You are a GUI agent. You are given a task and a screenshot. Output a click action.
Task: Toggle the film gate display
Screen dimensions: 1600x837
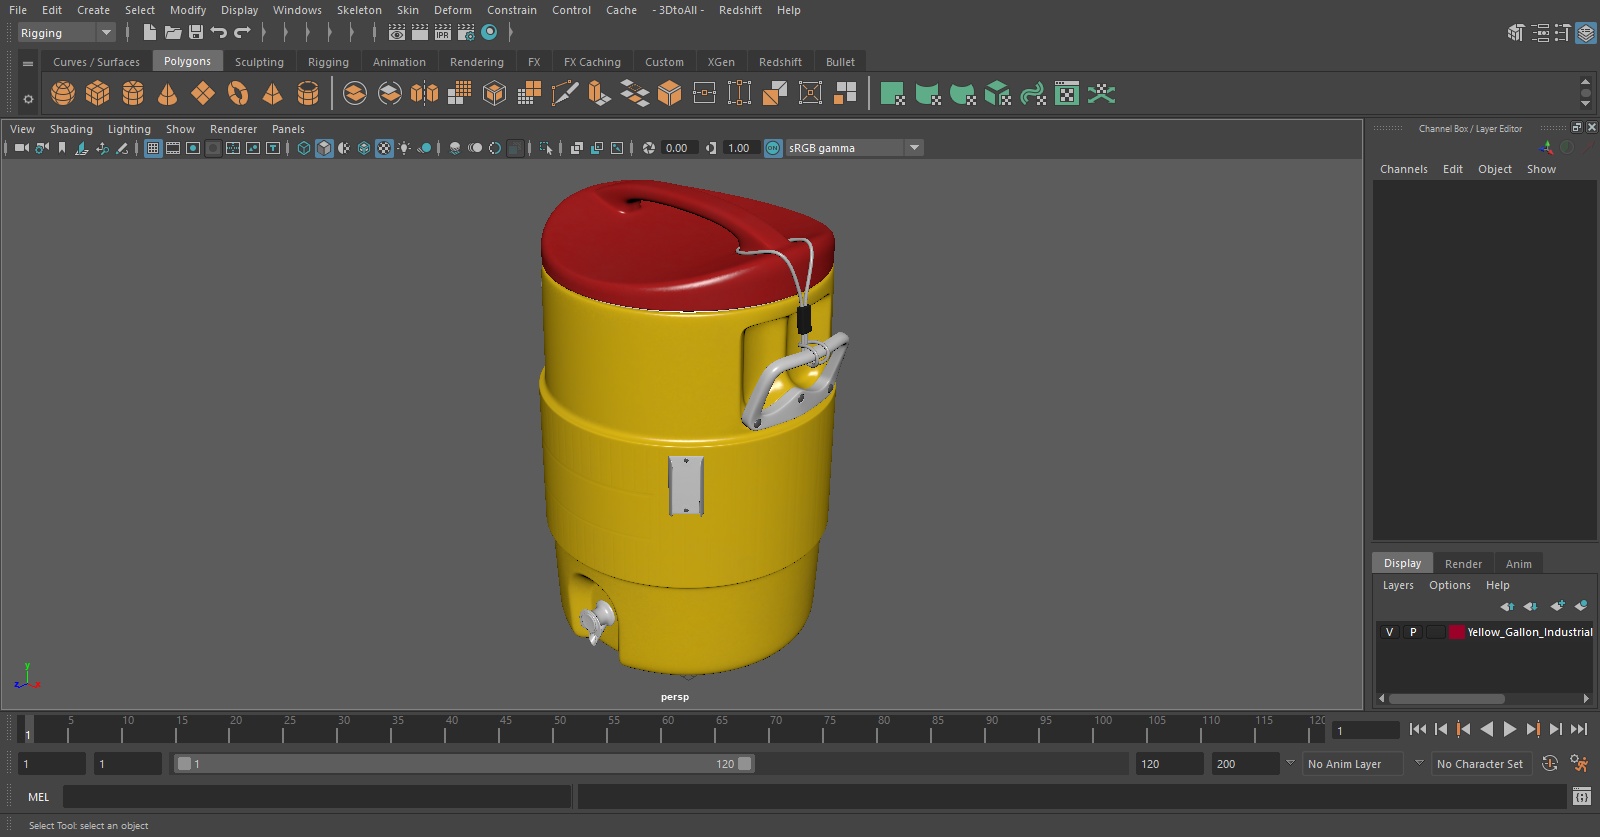pyautogui.click(x=173, y=148)
